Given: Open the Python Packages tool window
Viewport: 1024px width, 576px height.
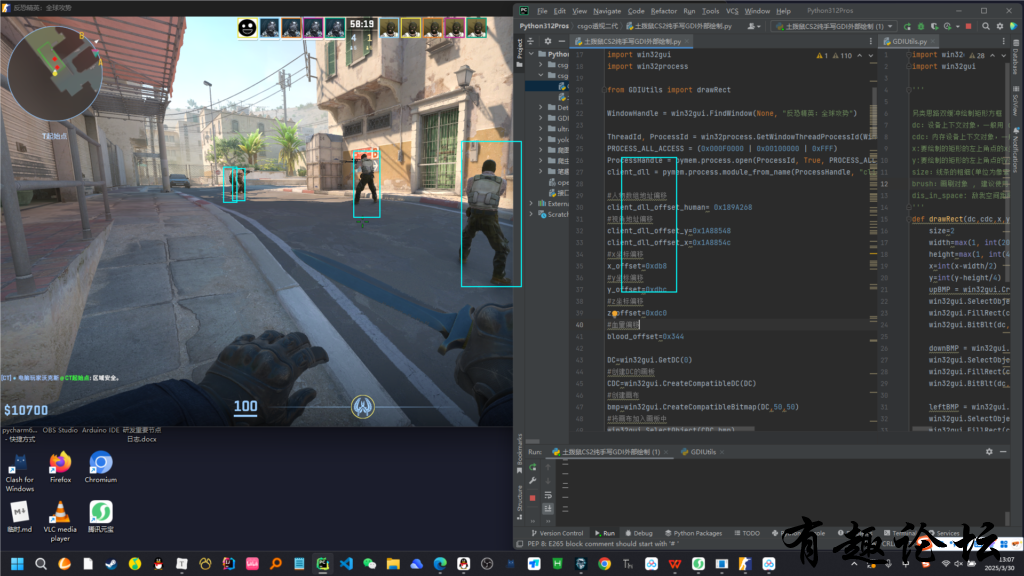Looking at the screenshot, I should [694, 533].
